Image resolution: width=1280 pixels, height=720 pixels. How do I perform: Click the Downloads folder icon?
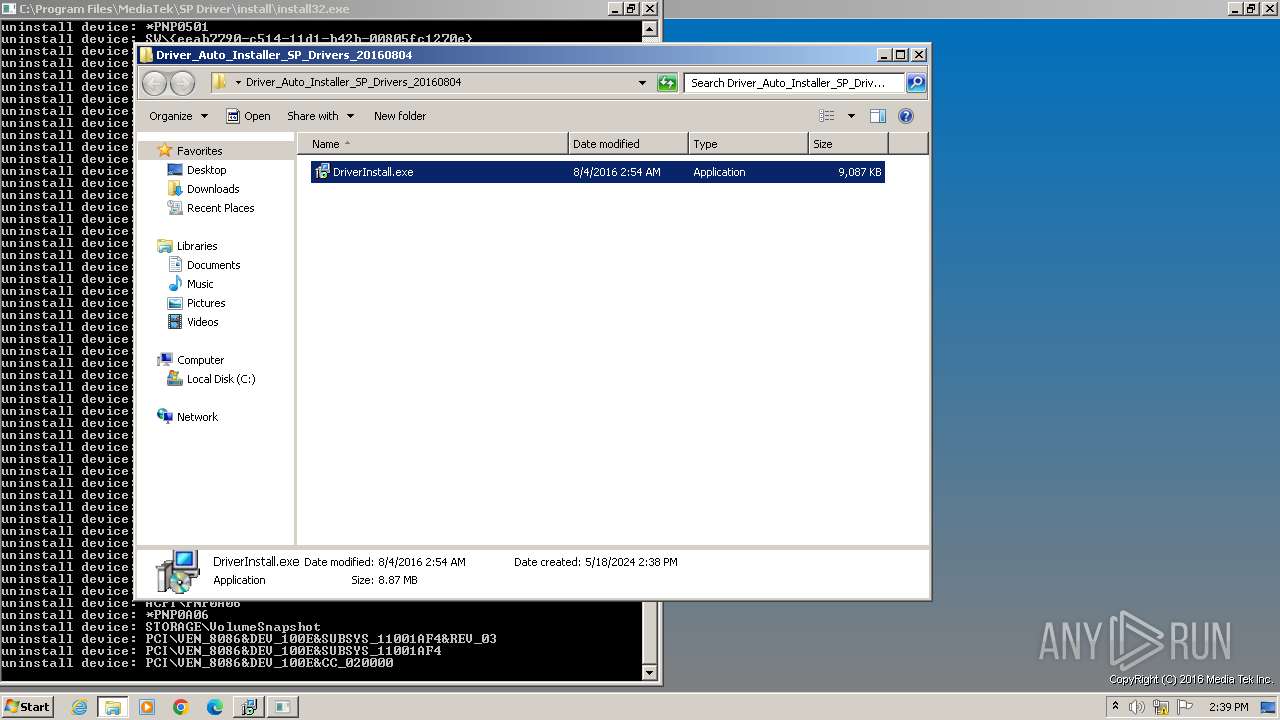(x=175, y=189)
